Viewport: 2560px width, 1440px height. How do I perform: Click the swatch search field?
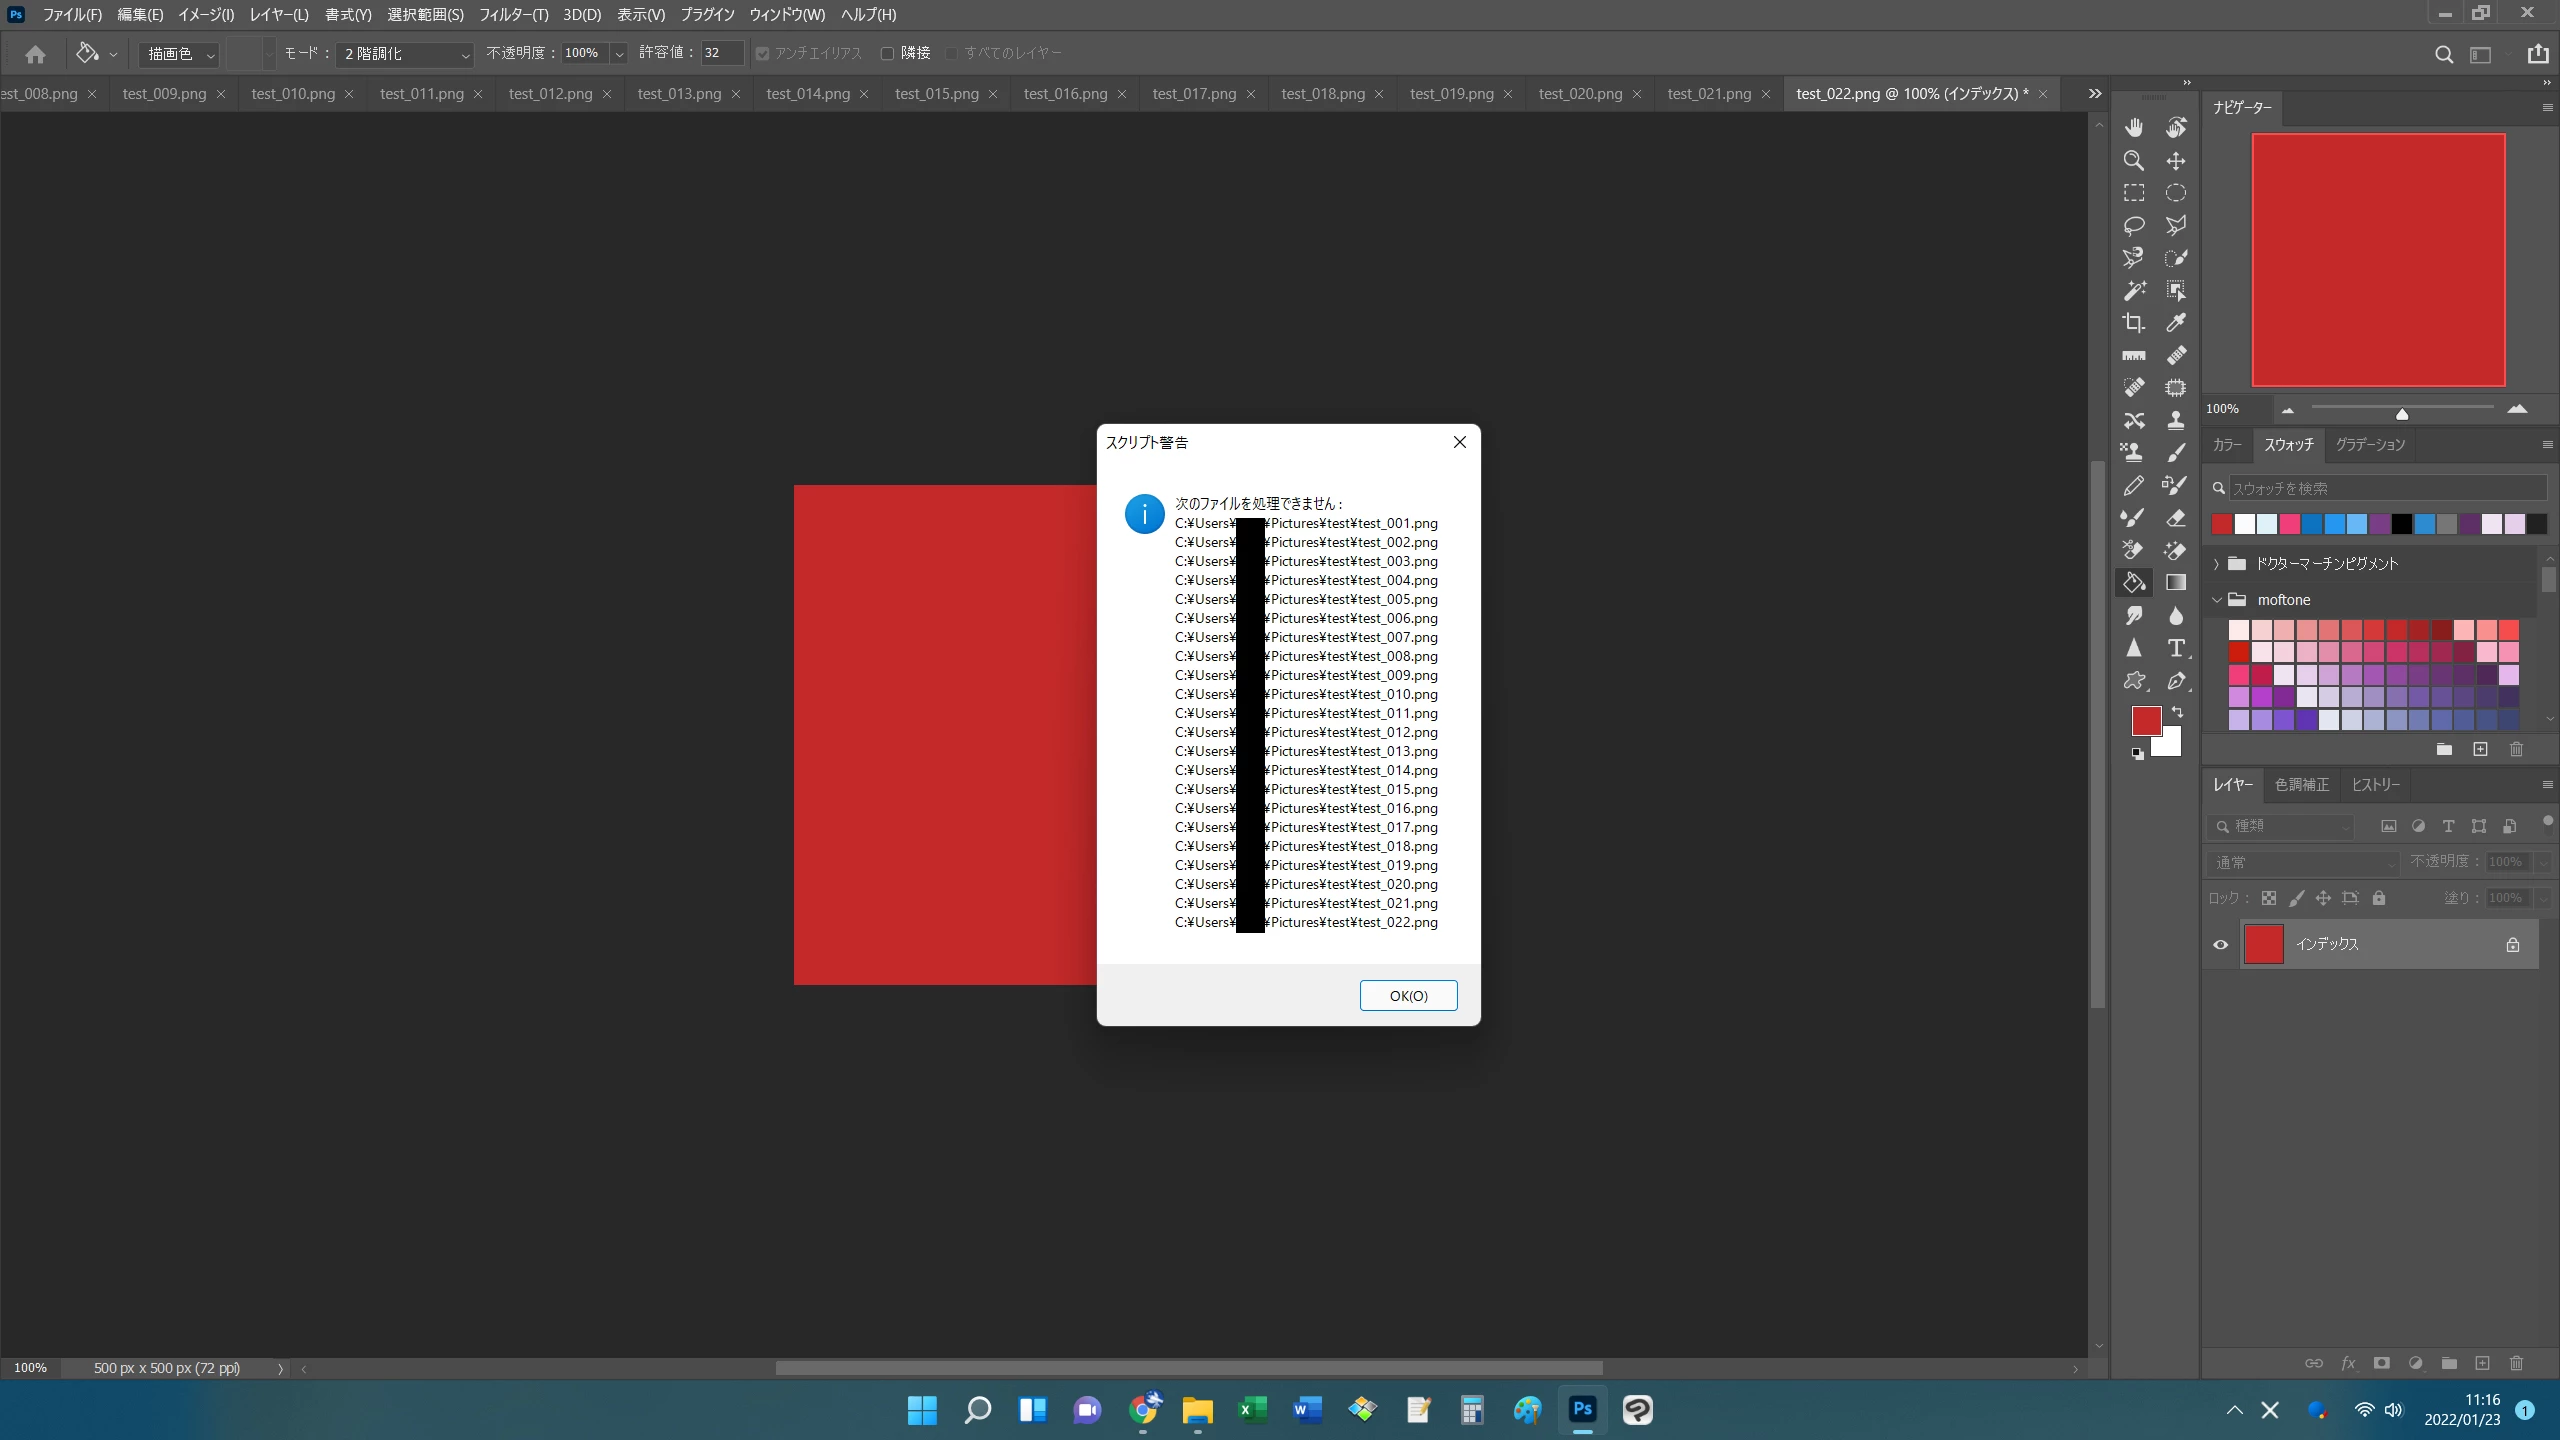tap(2386, 488)
